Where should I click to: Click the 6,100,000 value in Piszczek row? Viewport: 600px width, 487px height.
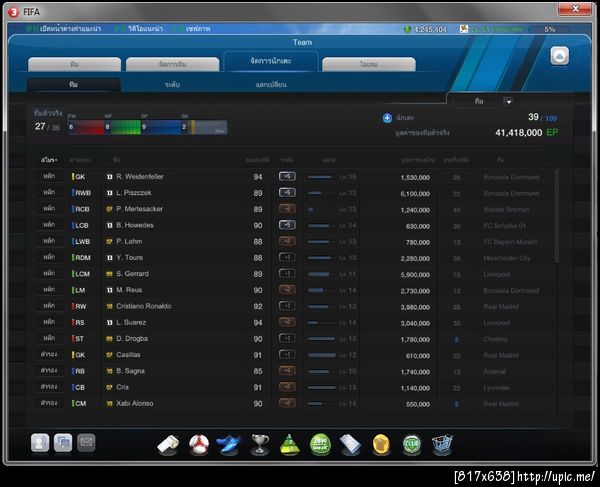415,194
